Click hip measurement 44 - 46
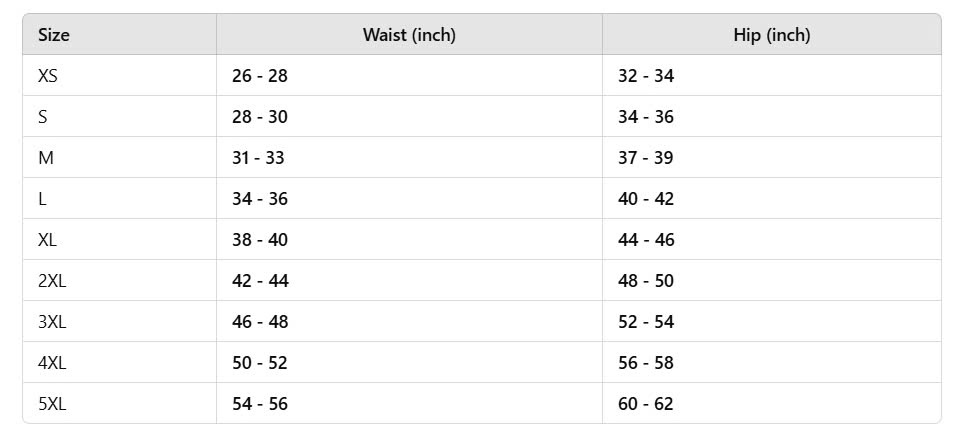 [646, 240]
